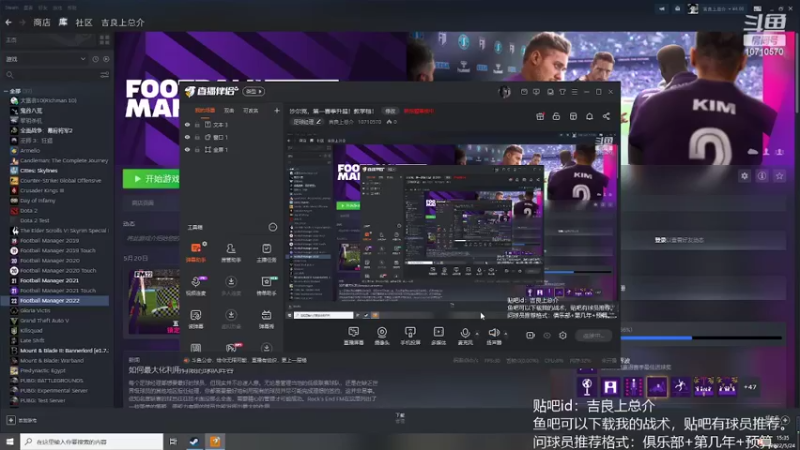This screenshot has width=800, height=450.
Task: Hide the 全屏1 source with its eye icon
Action: pos(187,149)
